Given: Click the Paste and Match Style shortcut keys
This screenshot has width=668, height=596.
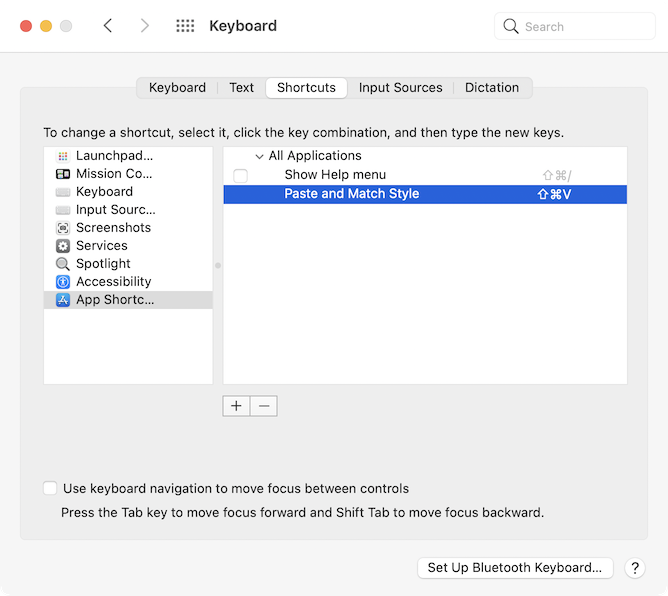Looking at the screenshot, I should pyautogui.click(x=554, y=194).
